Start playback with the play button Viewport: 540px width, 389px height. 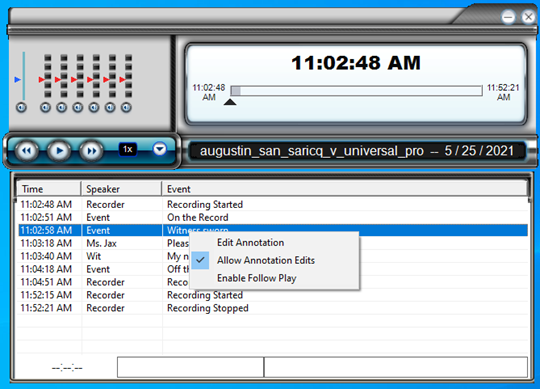[59, 151]
